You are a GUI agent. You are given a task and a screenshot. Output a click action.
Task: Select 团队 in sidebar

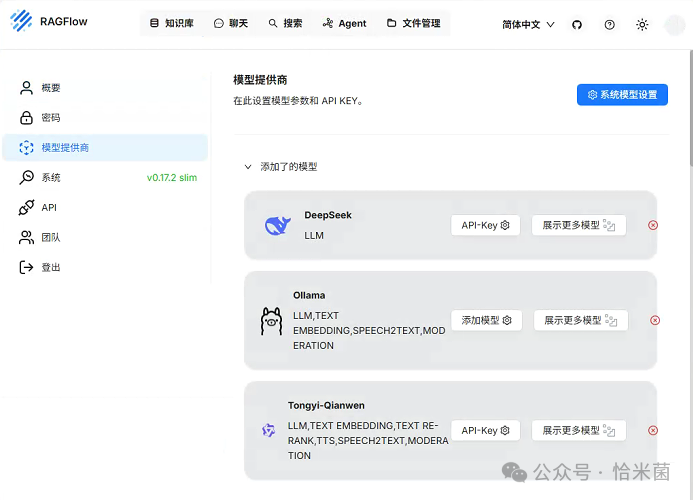(x=105, y=237)
